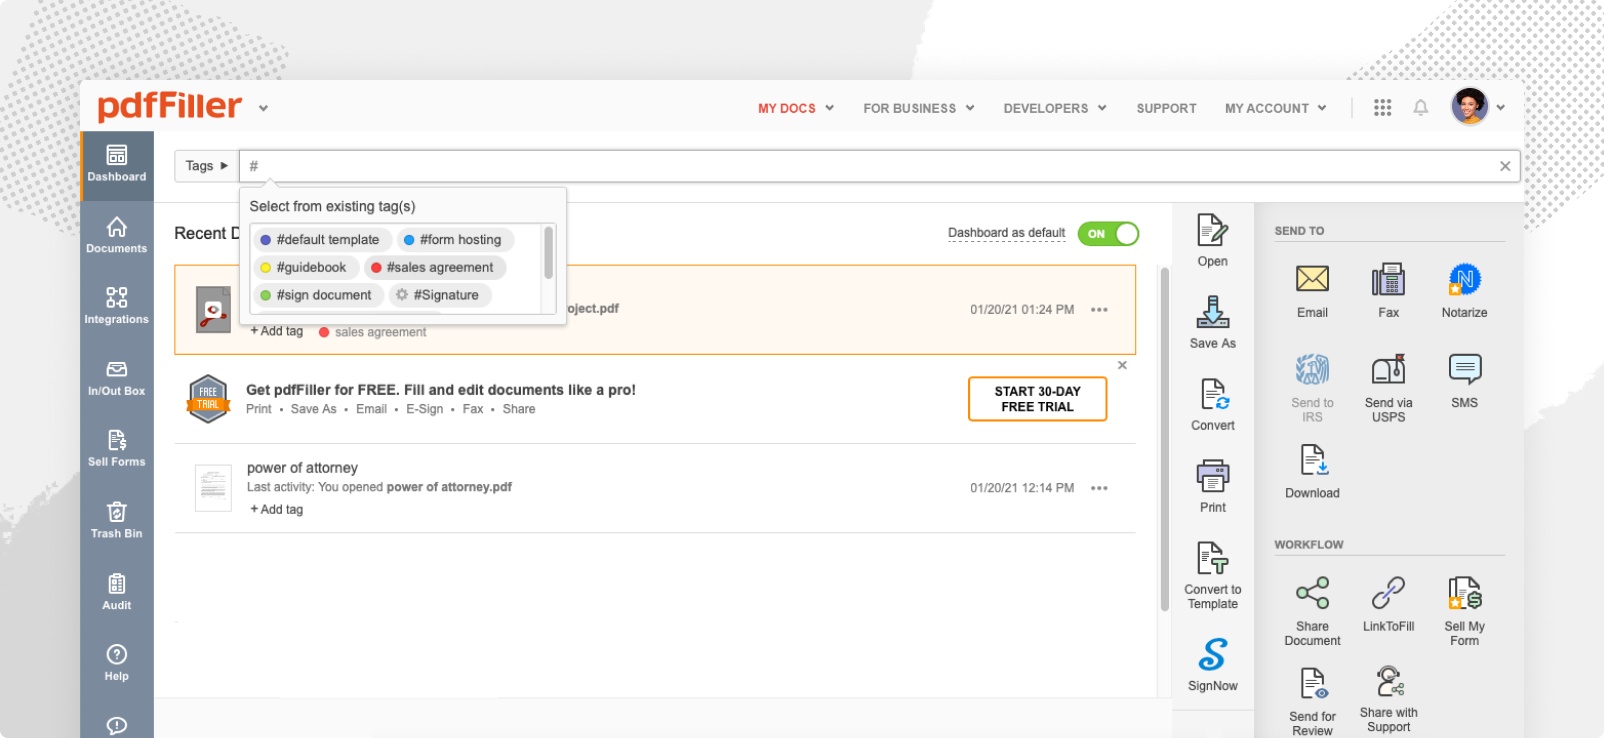Start the 30-day free trial

(x=1037, y=399)
